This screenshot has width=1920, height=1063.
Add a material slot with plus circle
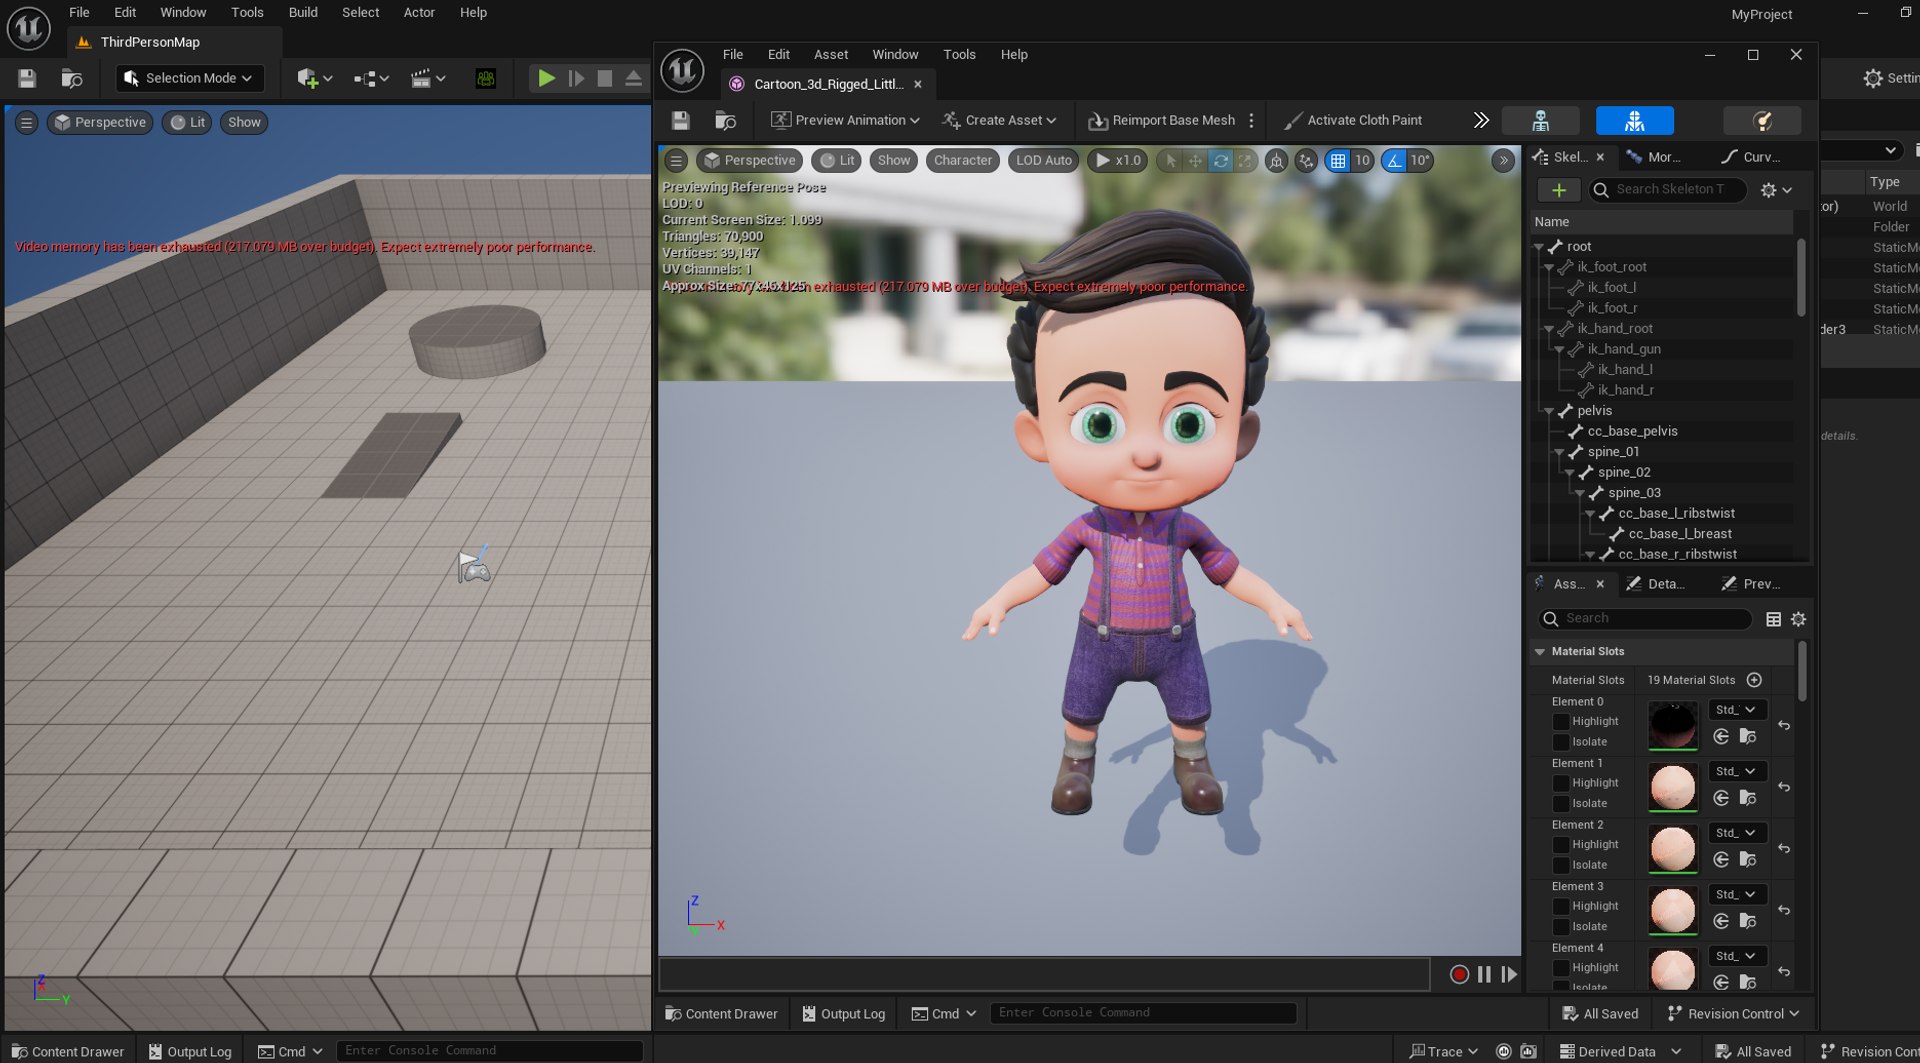point(1754,680)
